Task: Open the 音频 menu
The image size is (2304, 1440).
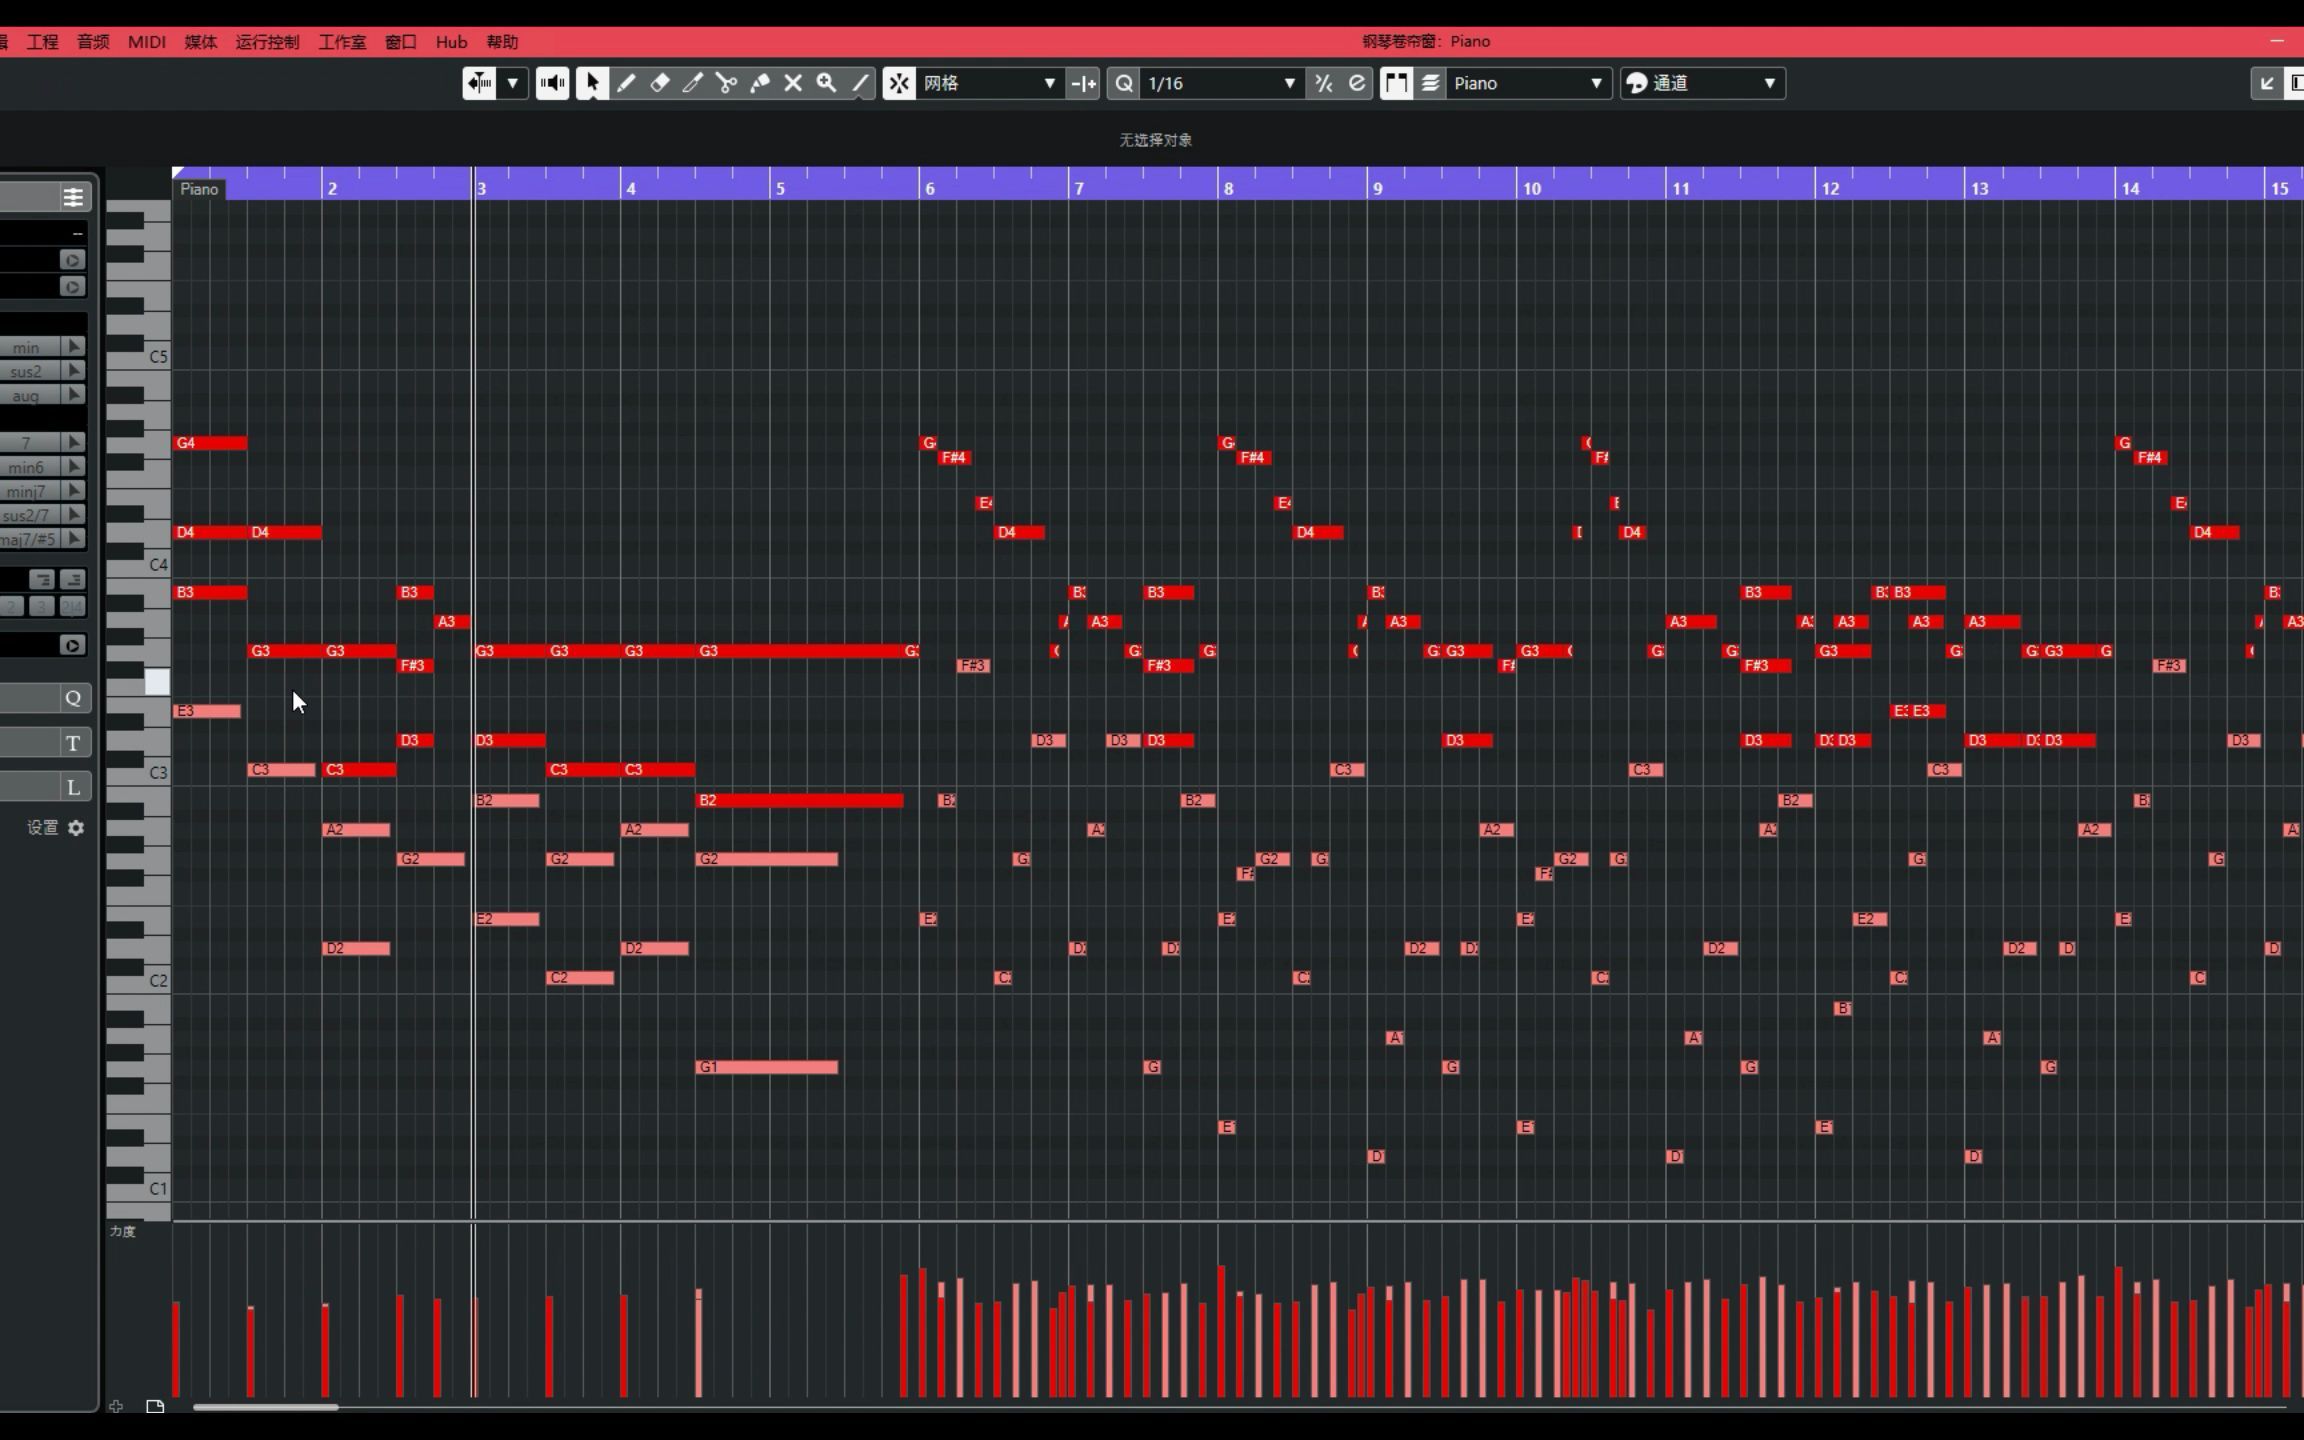Action: coord(93,42)
